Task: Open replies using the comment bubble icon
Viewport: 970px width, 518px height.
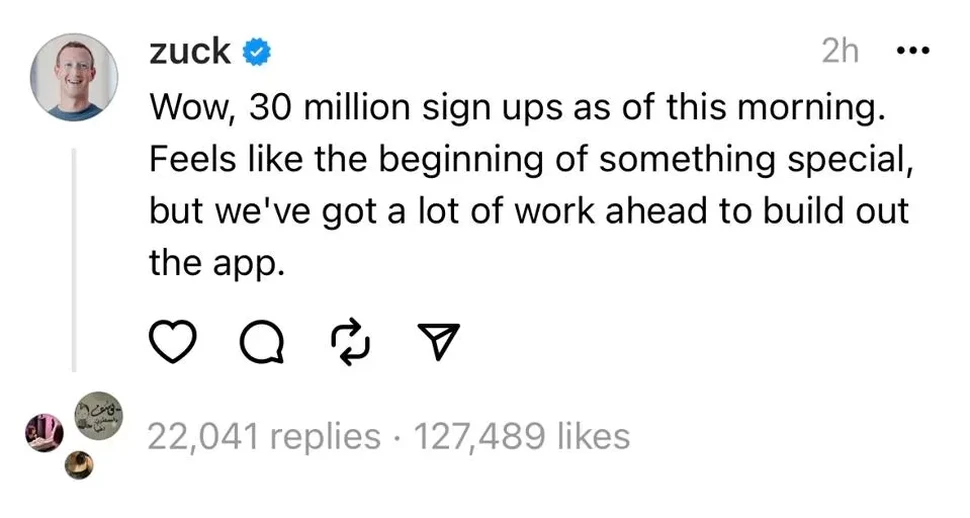Action: (262, 343)
